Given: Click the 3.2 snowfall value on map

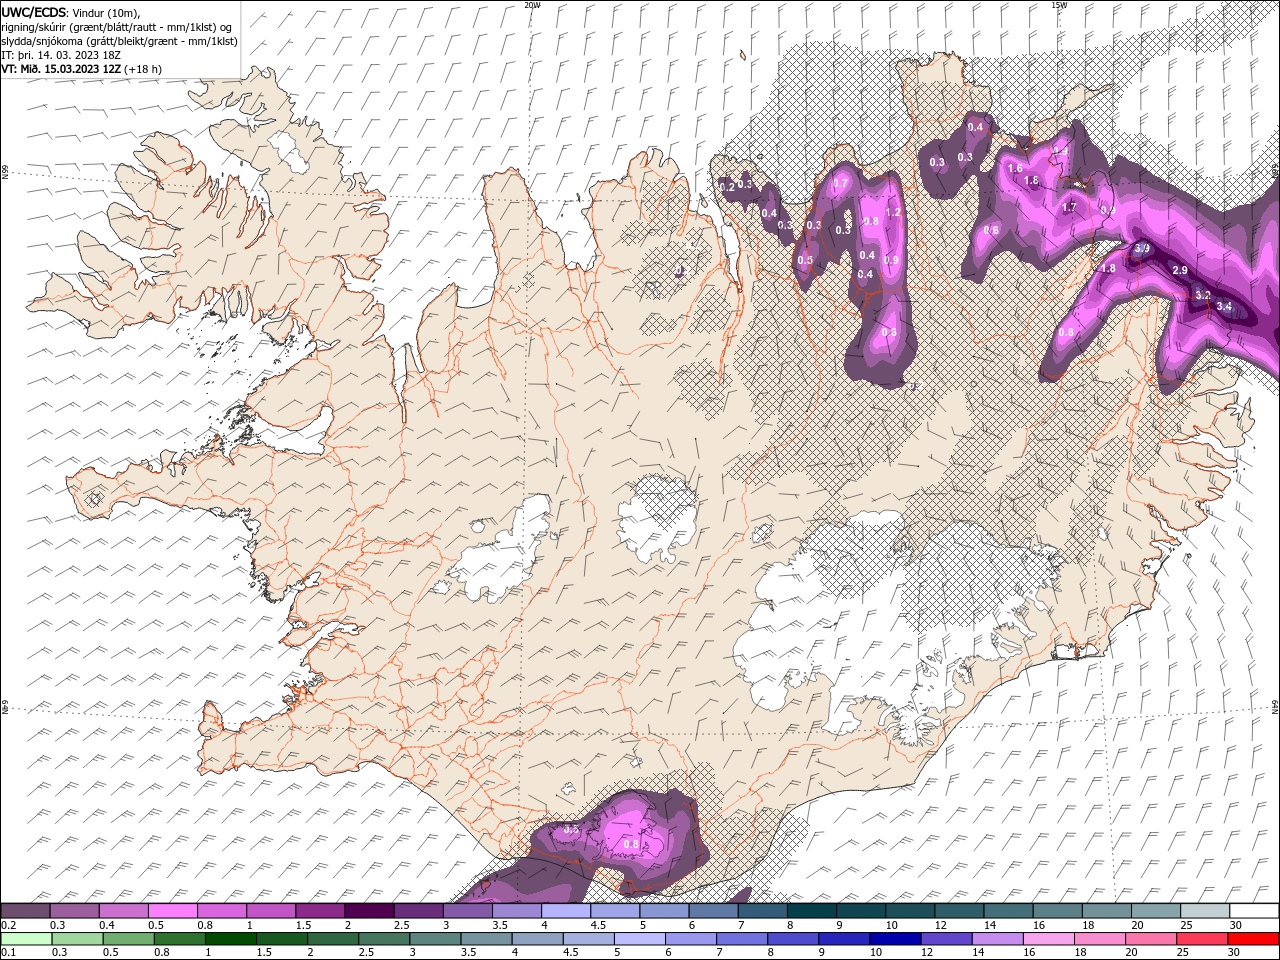Looking at the screenshot, I should [x=1203, y=295].
